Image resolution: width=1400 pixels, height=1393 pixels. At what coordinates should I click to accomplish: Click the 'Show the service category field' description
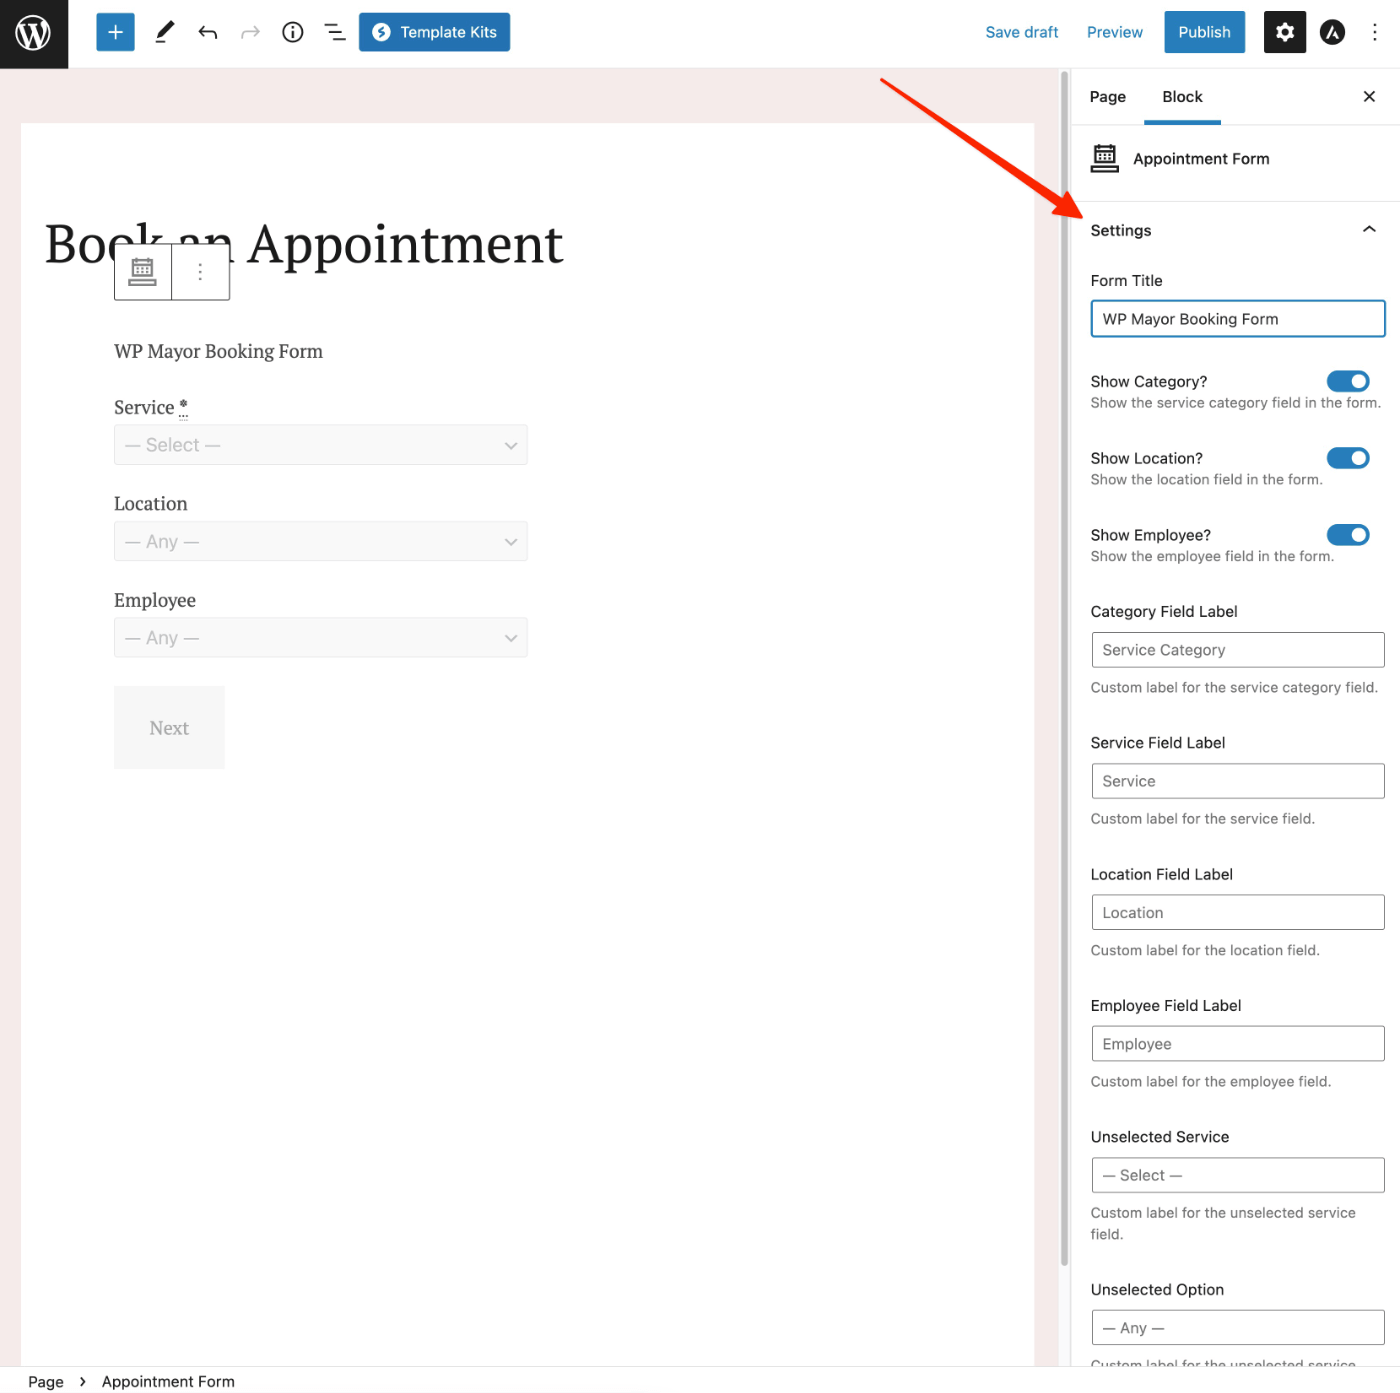[1235, 403]
